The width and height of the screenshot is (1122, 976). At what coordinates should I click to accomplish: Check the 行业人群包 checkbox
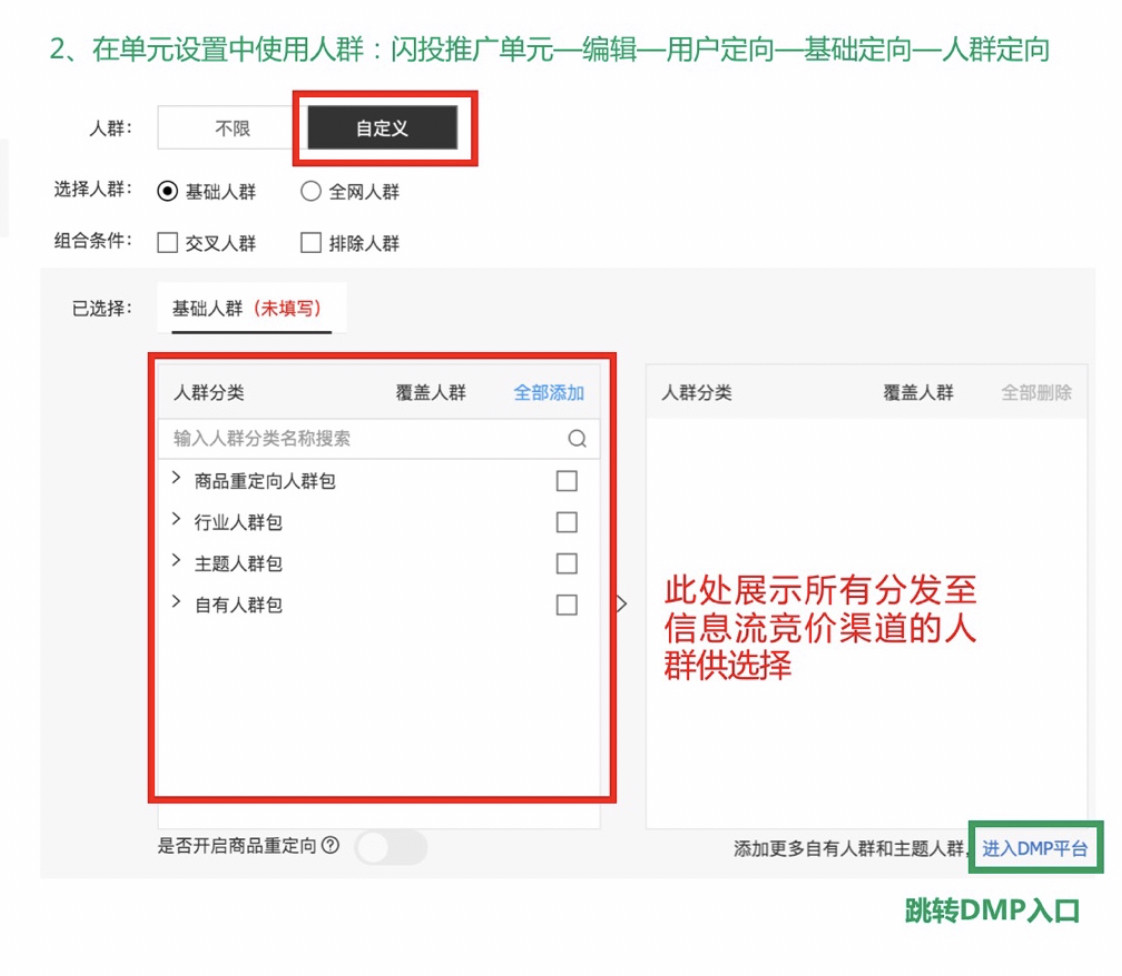566,522
